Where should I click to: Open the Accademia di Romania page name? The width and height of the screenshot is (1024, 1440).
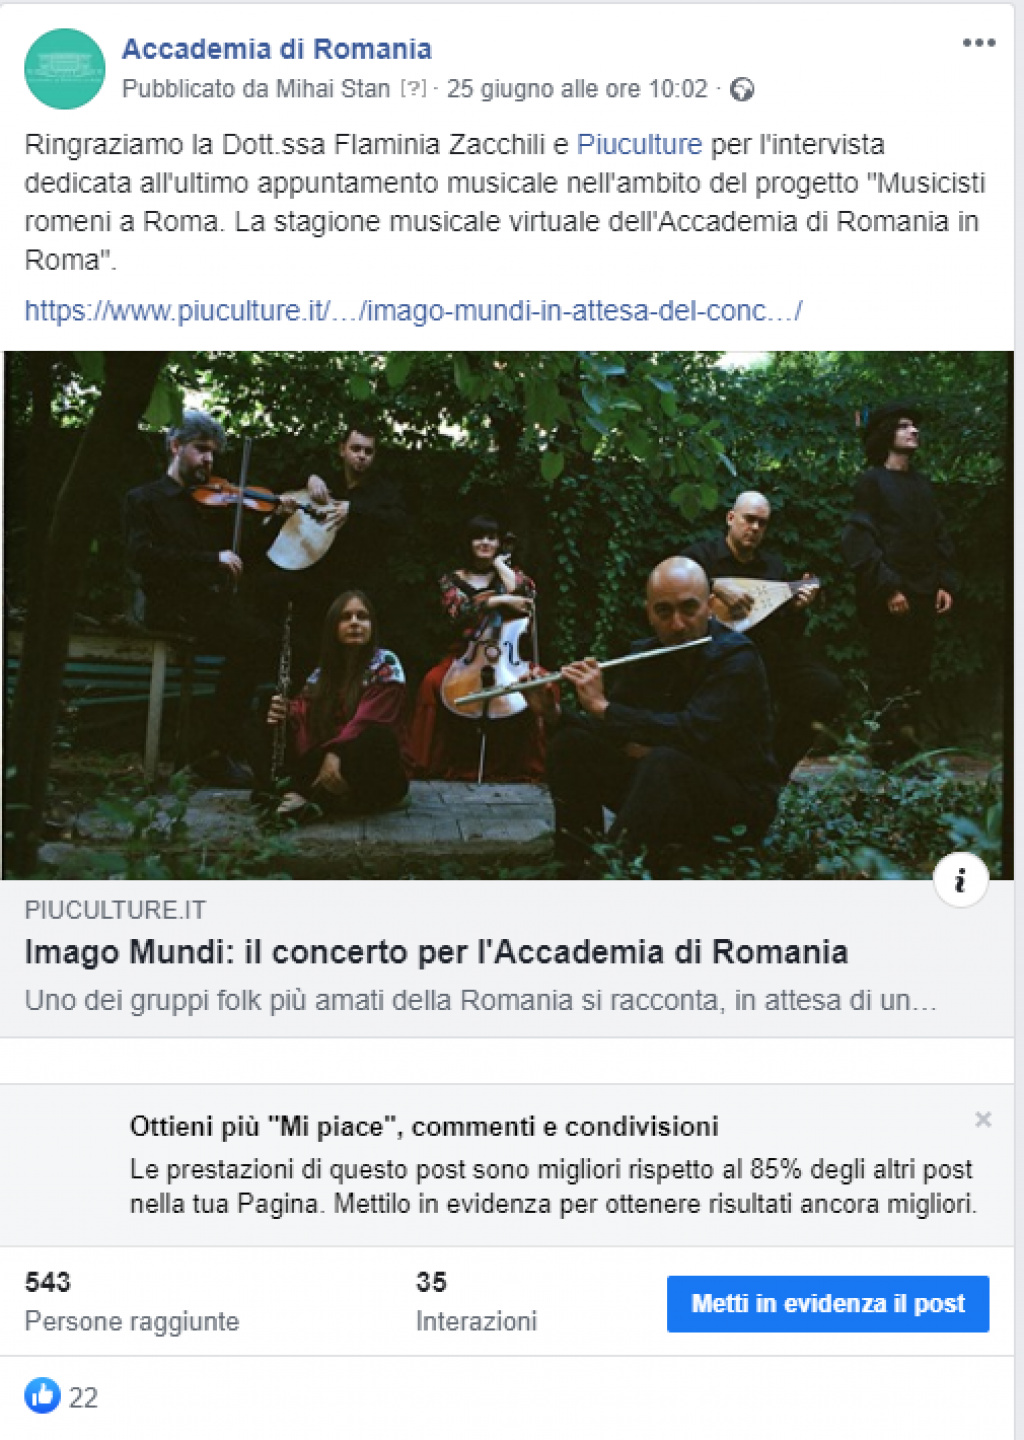pyautogui.click(x=277, y=49)
